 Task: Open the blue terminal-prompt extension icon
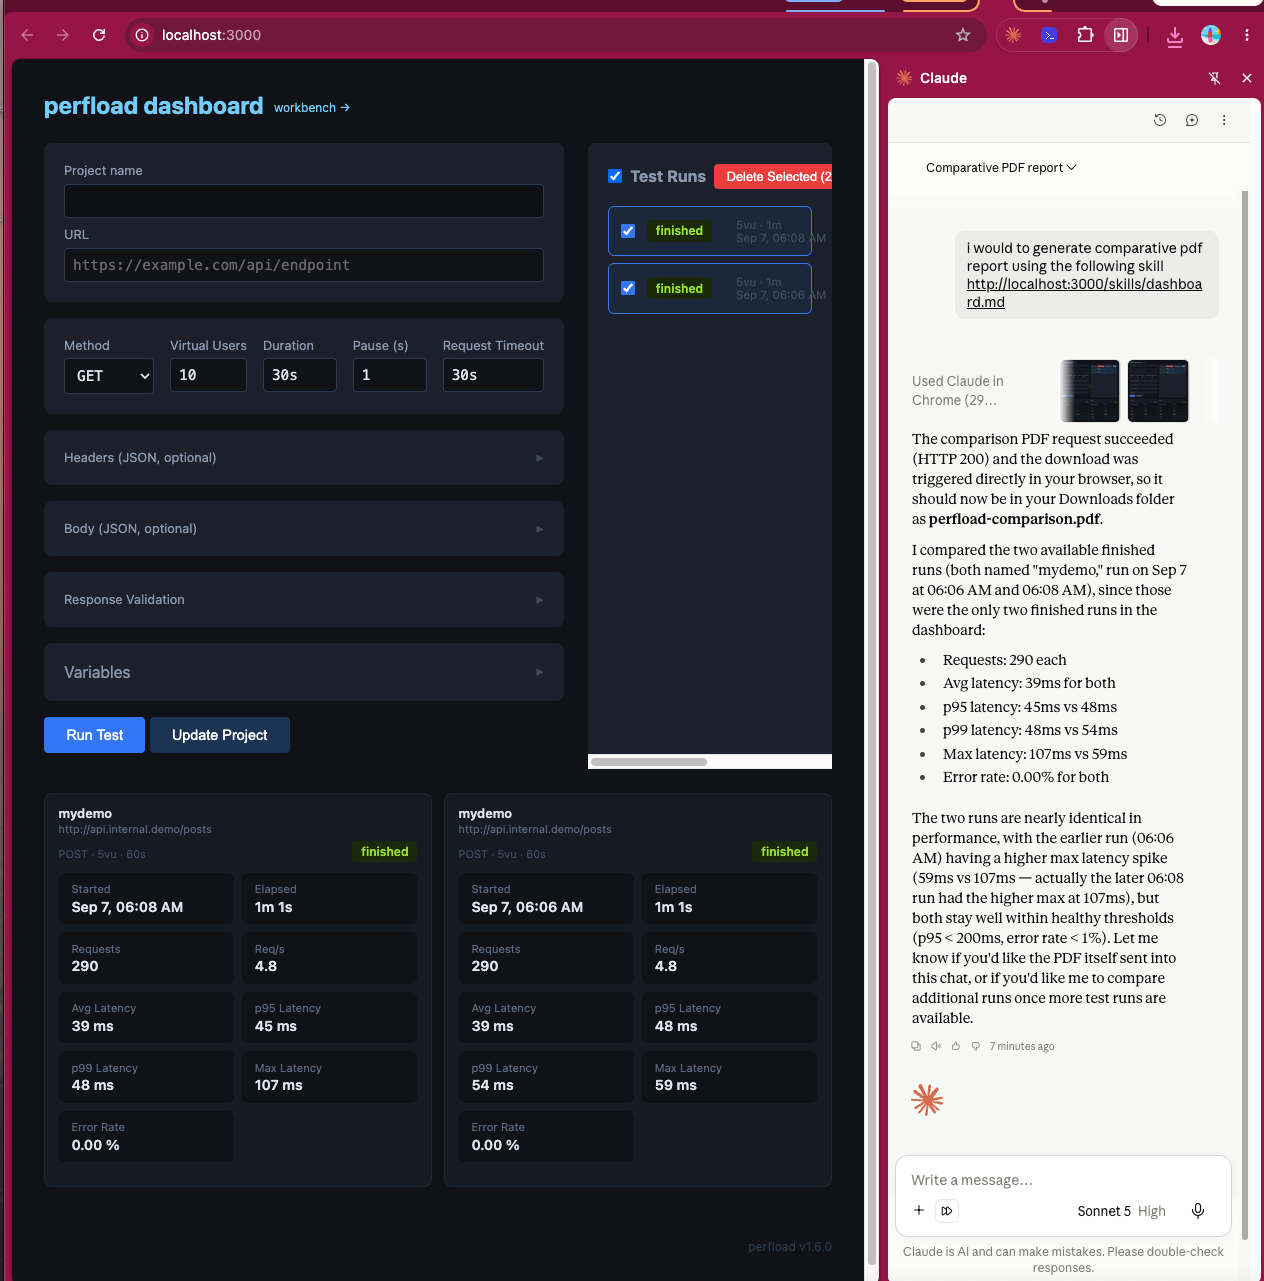pyautogui.click(x=1049, y=35)
